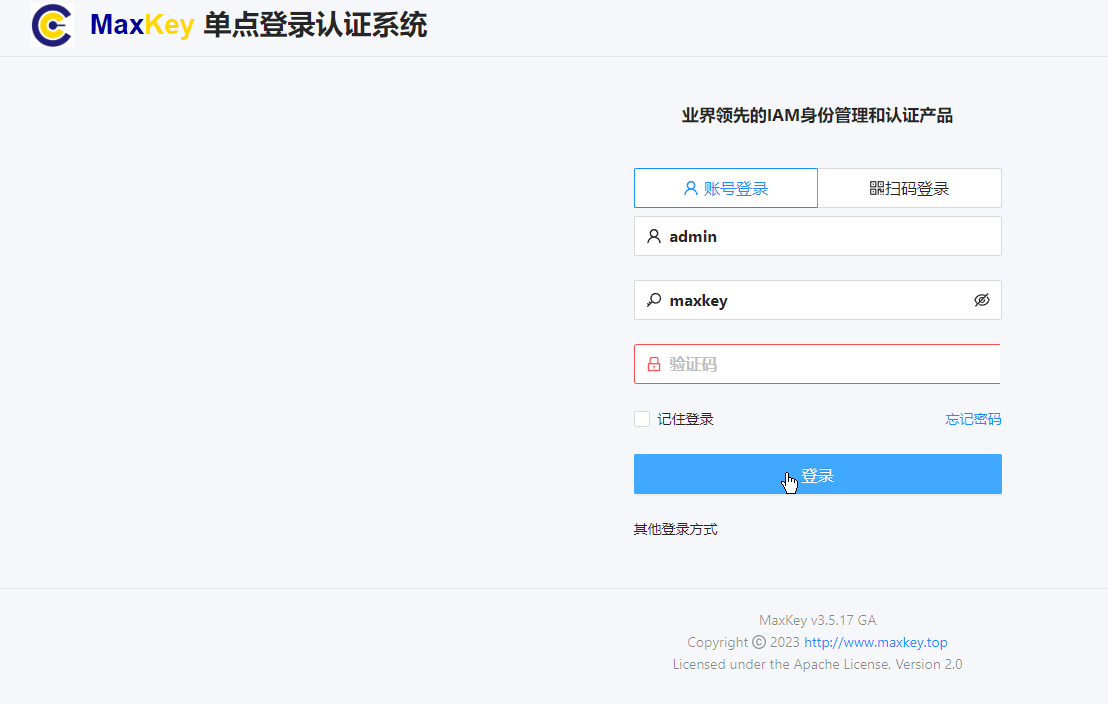Screen dimensions: 1108x704
Task: Click the 验证码 captcha input field
Action: 817,363
